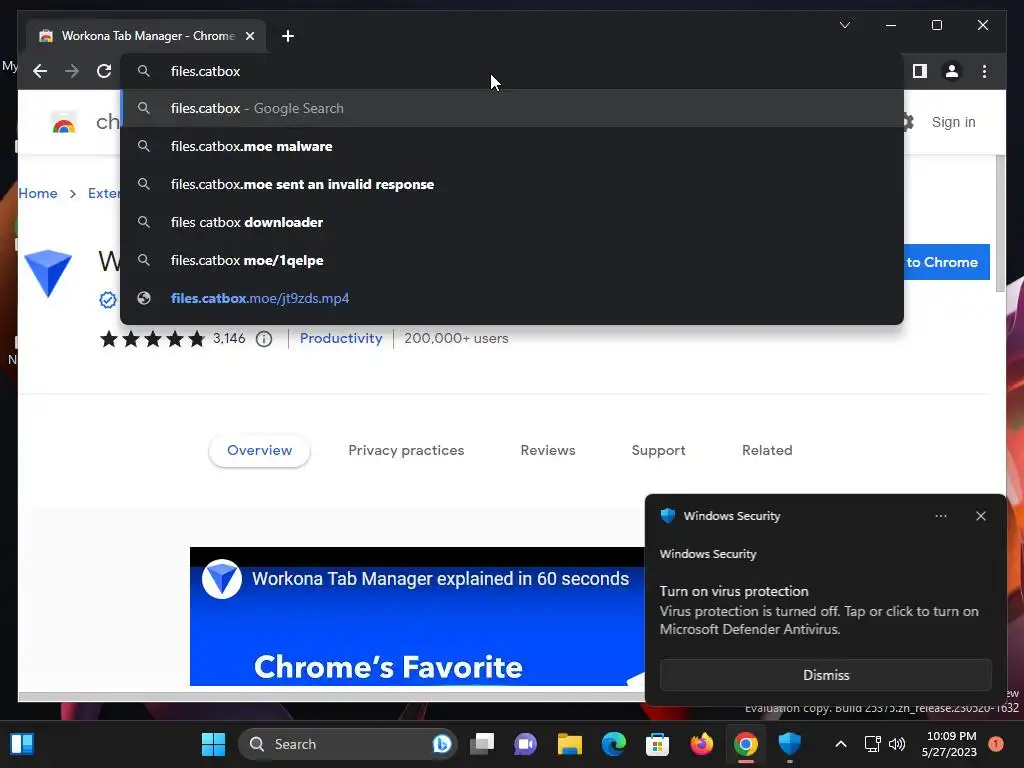Viewport: 1024px width, 768px height.
Task: Click the Chrome Web Store rainbow logo
Action: 64,122
